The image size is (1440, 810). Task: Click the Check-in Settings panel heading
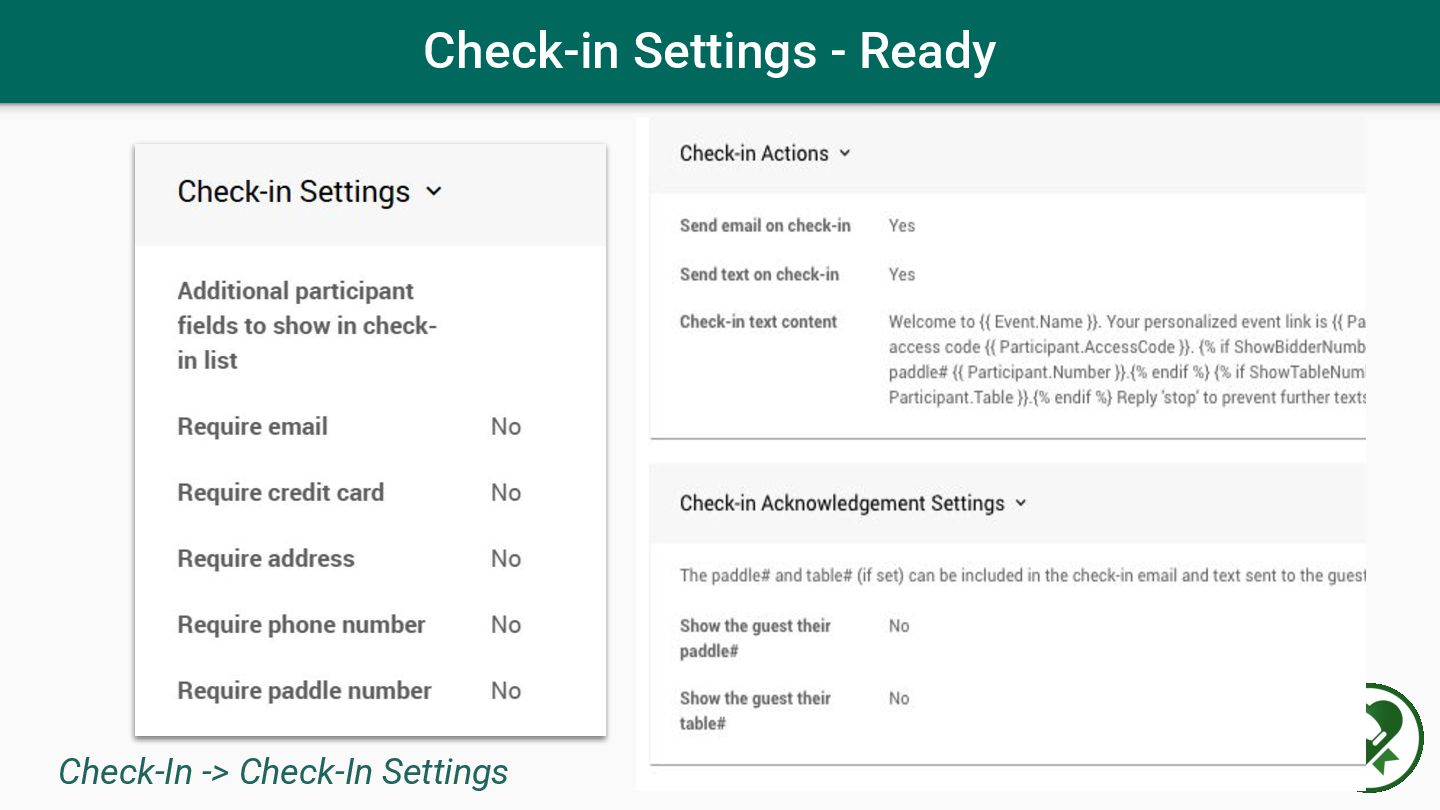pos(294,192)
